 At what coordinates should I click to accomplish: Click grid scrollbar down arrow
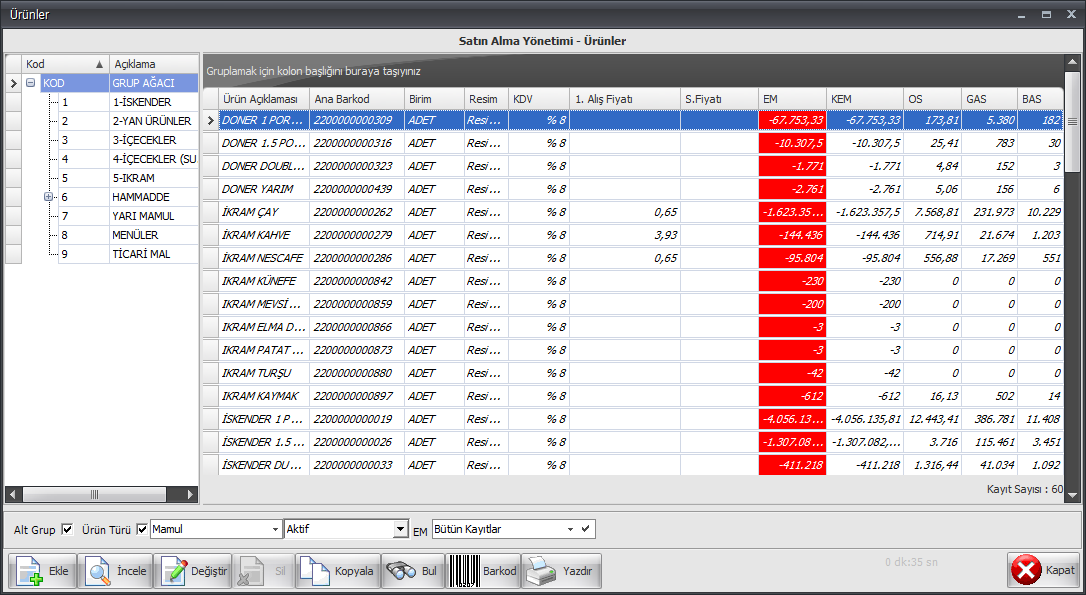click(1073, 495)
